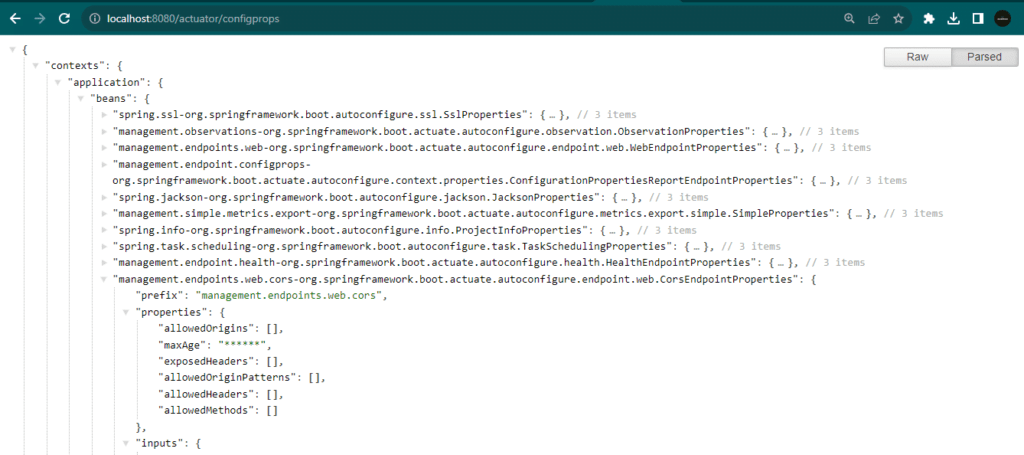Click the "// 3 items" comment on the spring.jackson row
The height and width of the screenshot is (455, 1024).
[679, 197]
